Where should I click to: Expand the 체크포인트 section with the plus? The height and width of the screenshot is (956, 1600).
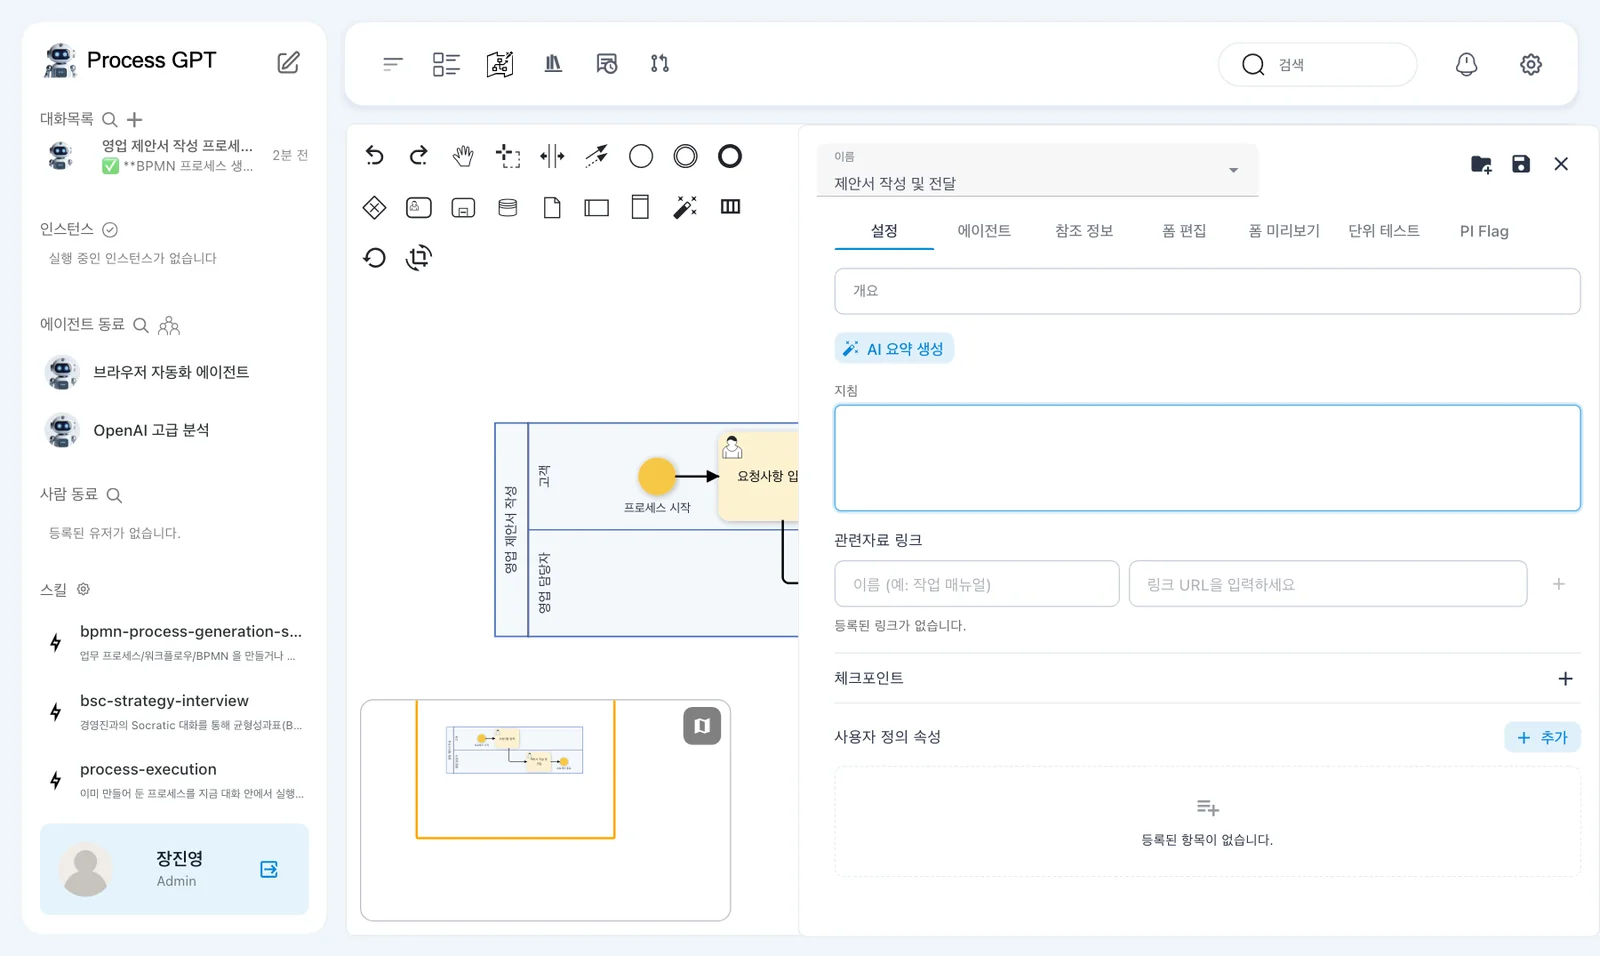coord(1565,679)
